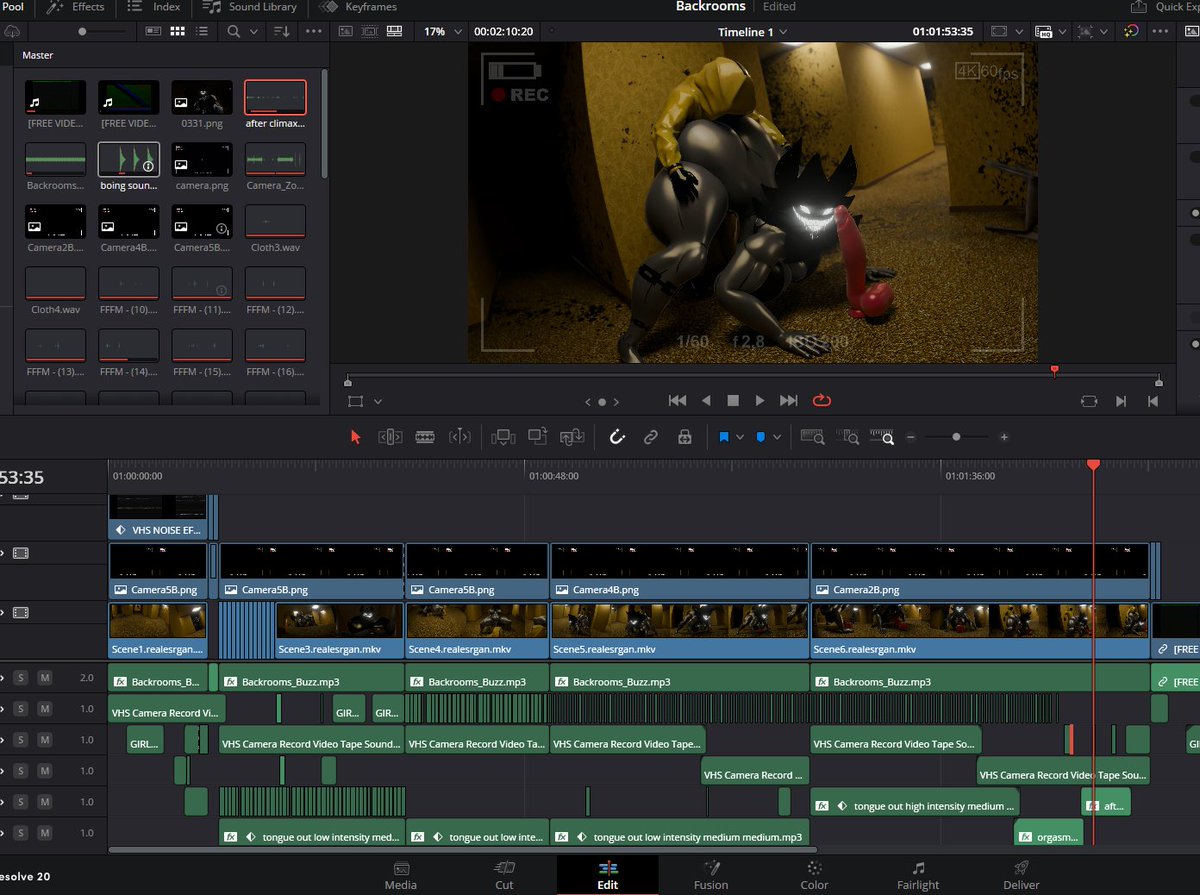
Task: Click the Replace Clip icon
Action: (x=572, y=437)
